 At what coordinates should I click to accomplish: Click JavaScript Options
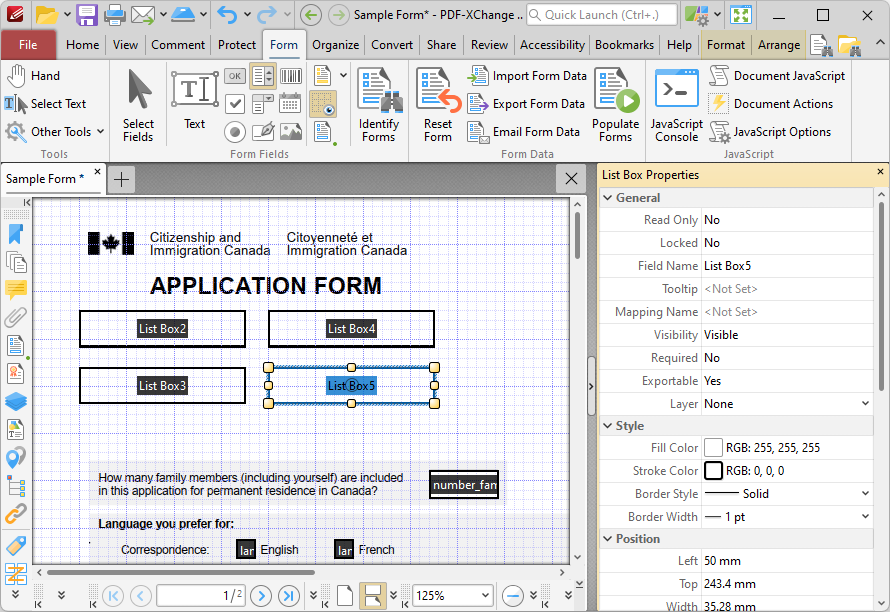pos(770,132)
